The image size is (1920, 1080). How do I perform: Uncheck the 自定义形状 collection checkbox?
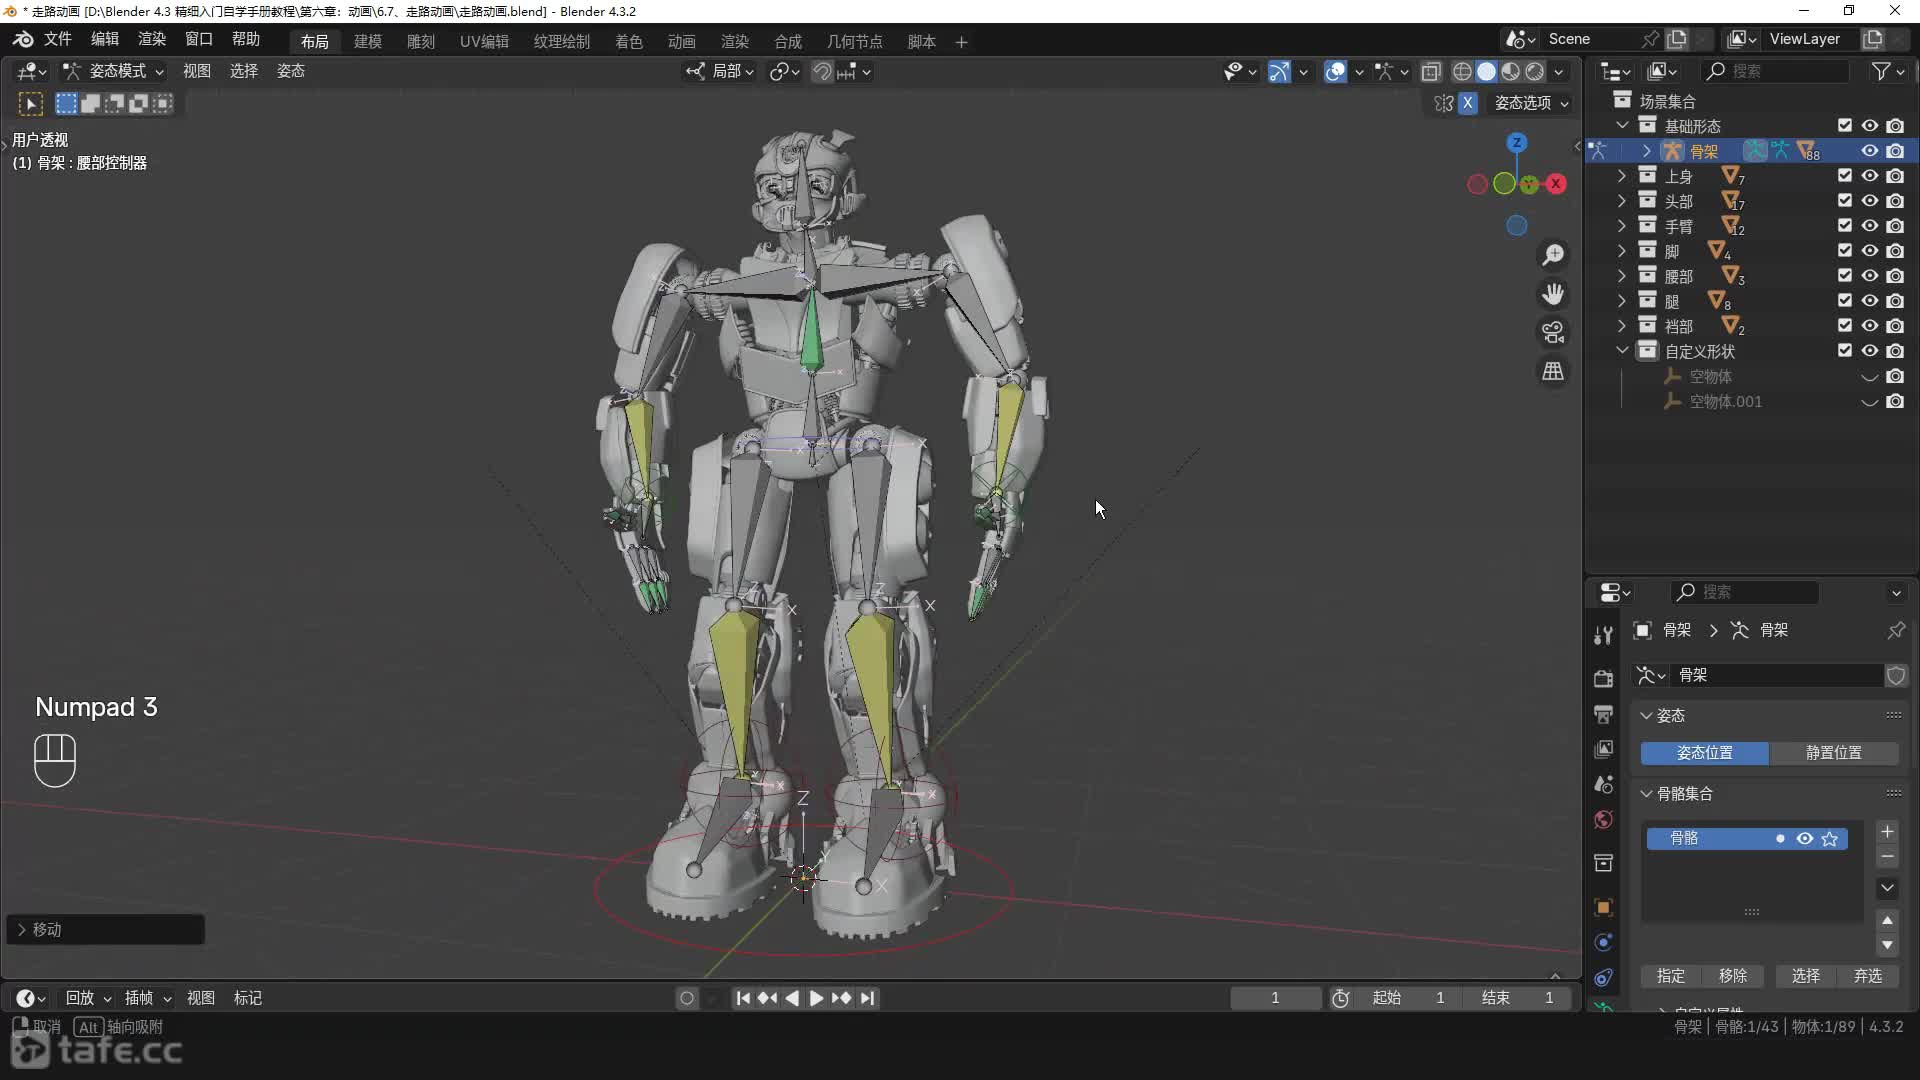(x=1845, y=351)
